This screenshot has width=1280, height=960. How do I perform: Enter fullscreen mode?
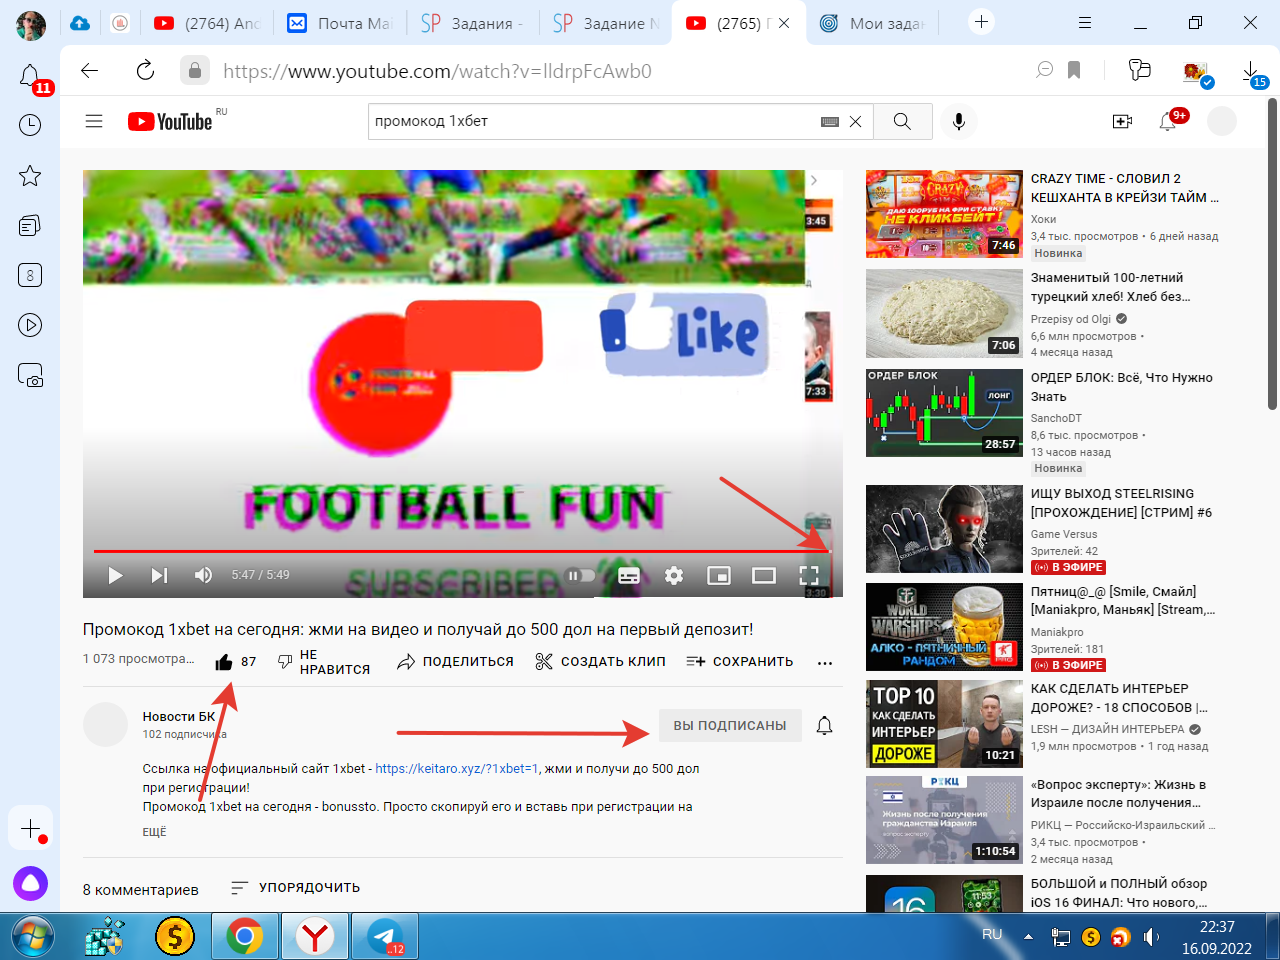pyautogui.click(x=809, y=575)
